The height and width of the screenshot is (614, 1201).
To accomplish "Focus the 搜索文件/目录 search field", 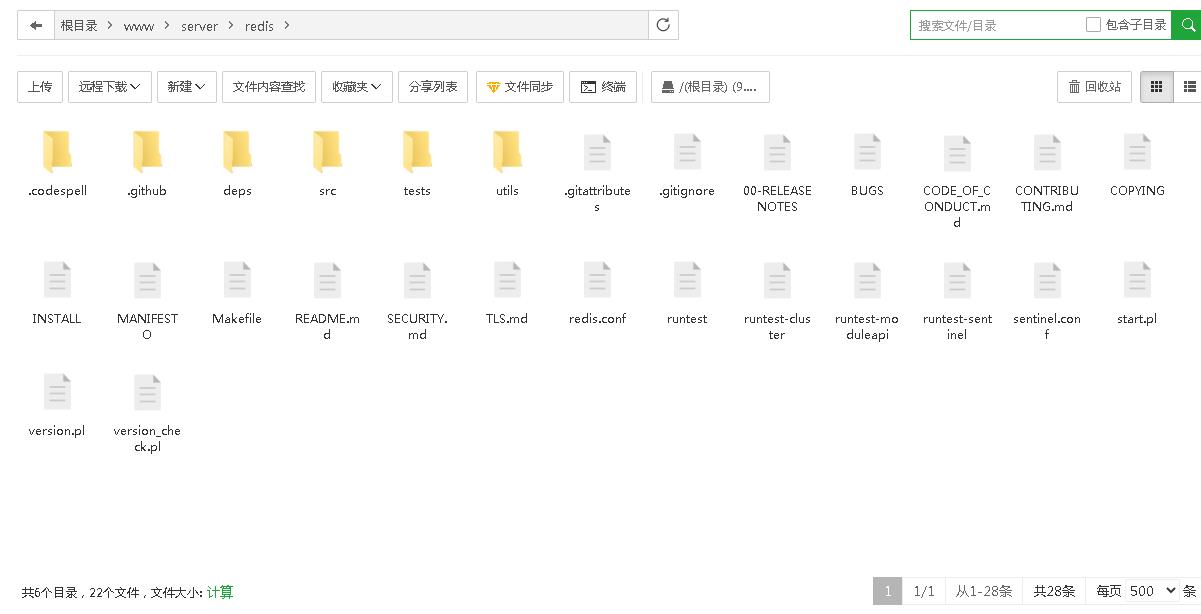I will click(x=997, y=25).
